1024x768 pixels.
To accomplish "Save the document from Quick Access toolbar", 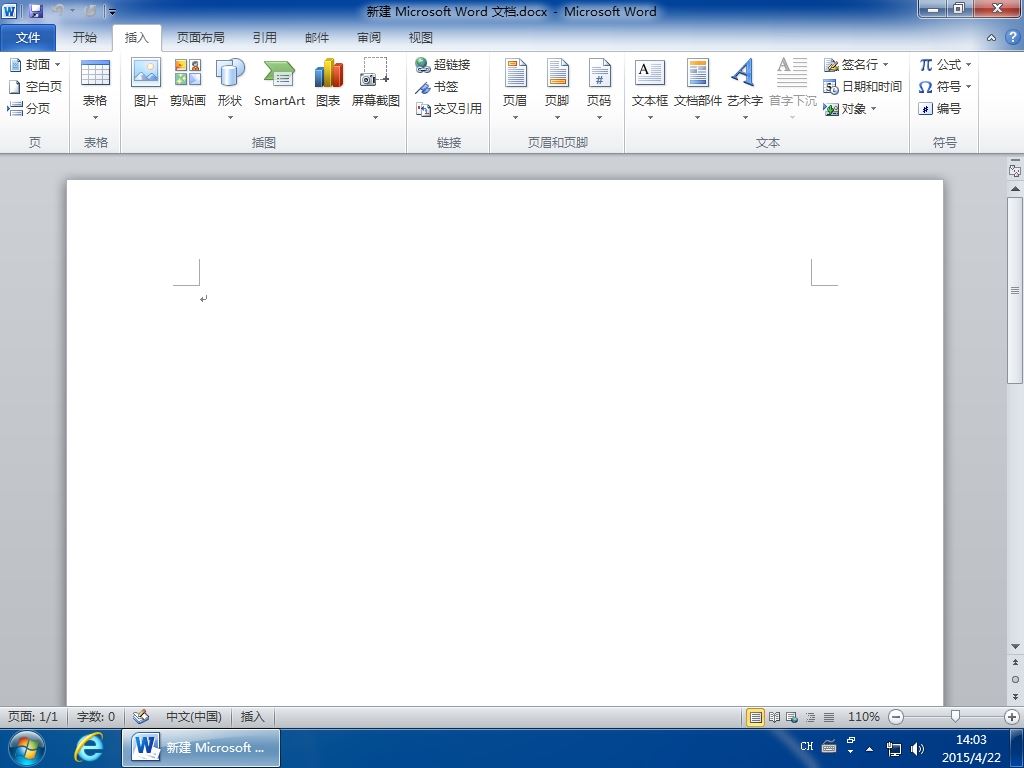I will click(35, 11).
